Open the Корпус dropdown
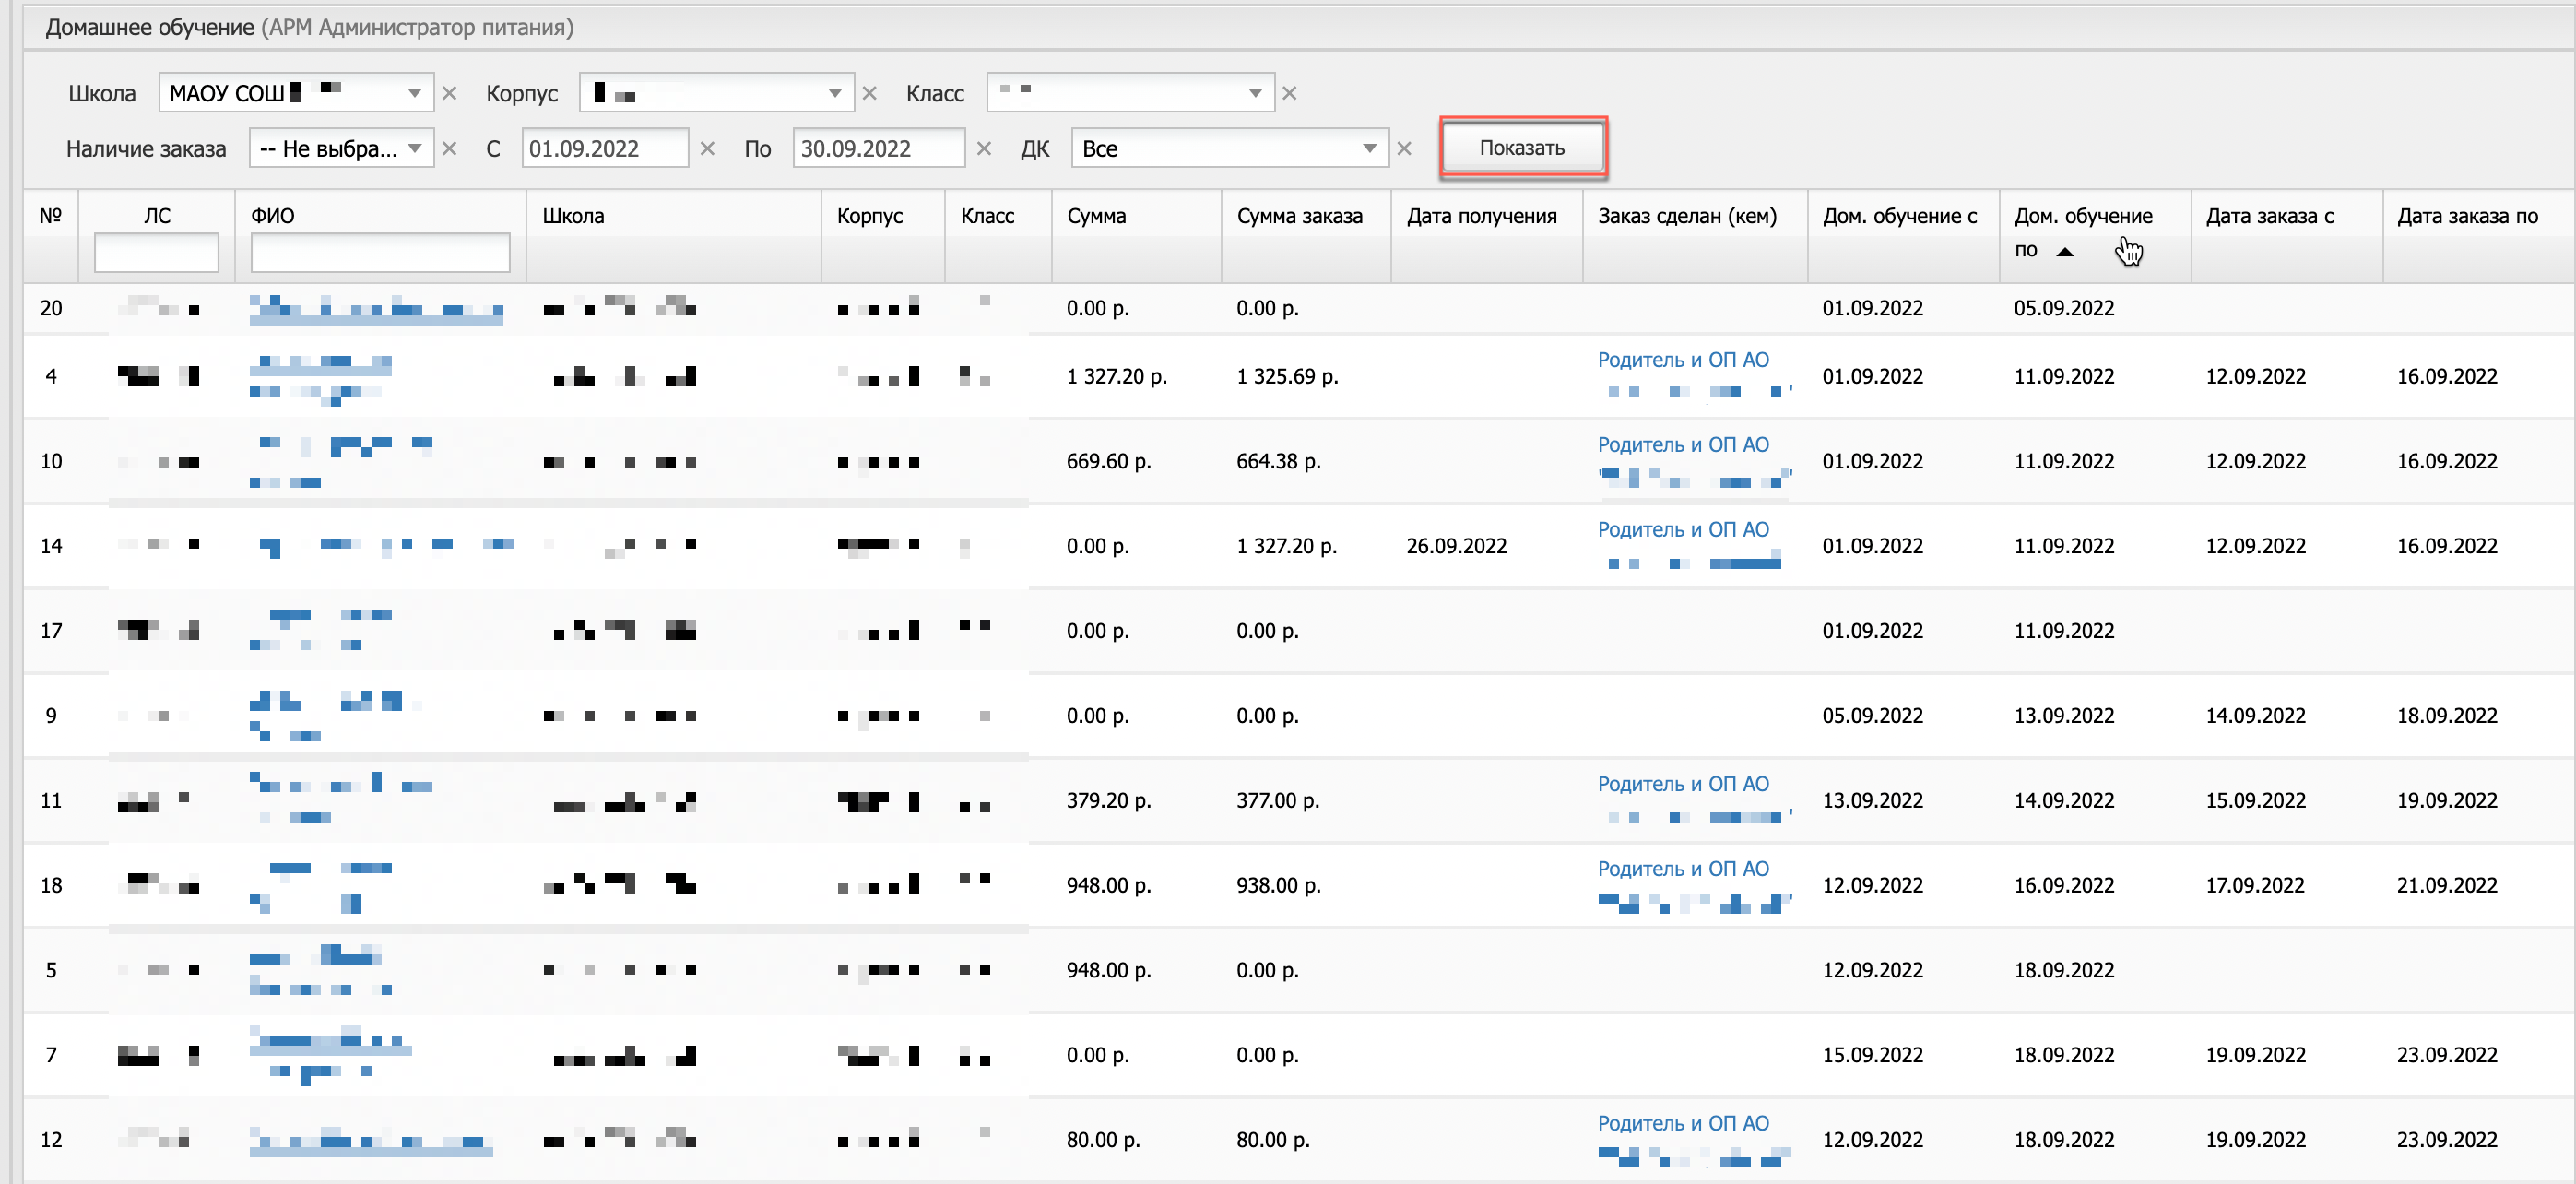 pos(716,93)
